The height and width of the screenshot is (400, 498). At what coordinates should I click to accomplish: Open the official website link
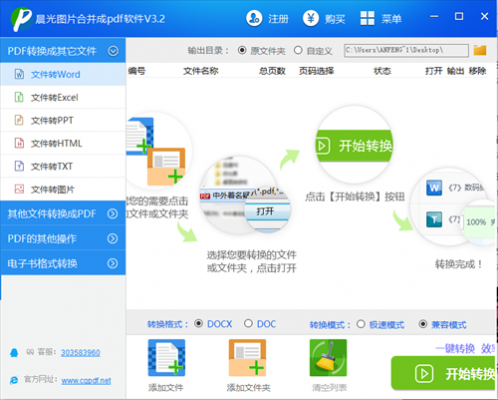[x=86, y=380]
